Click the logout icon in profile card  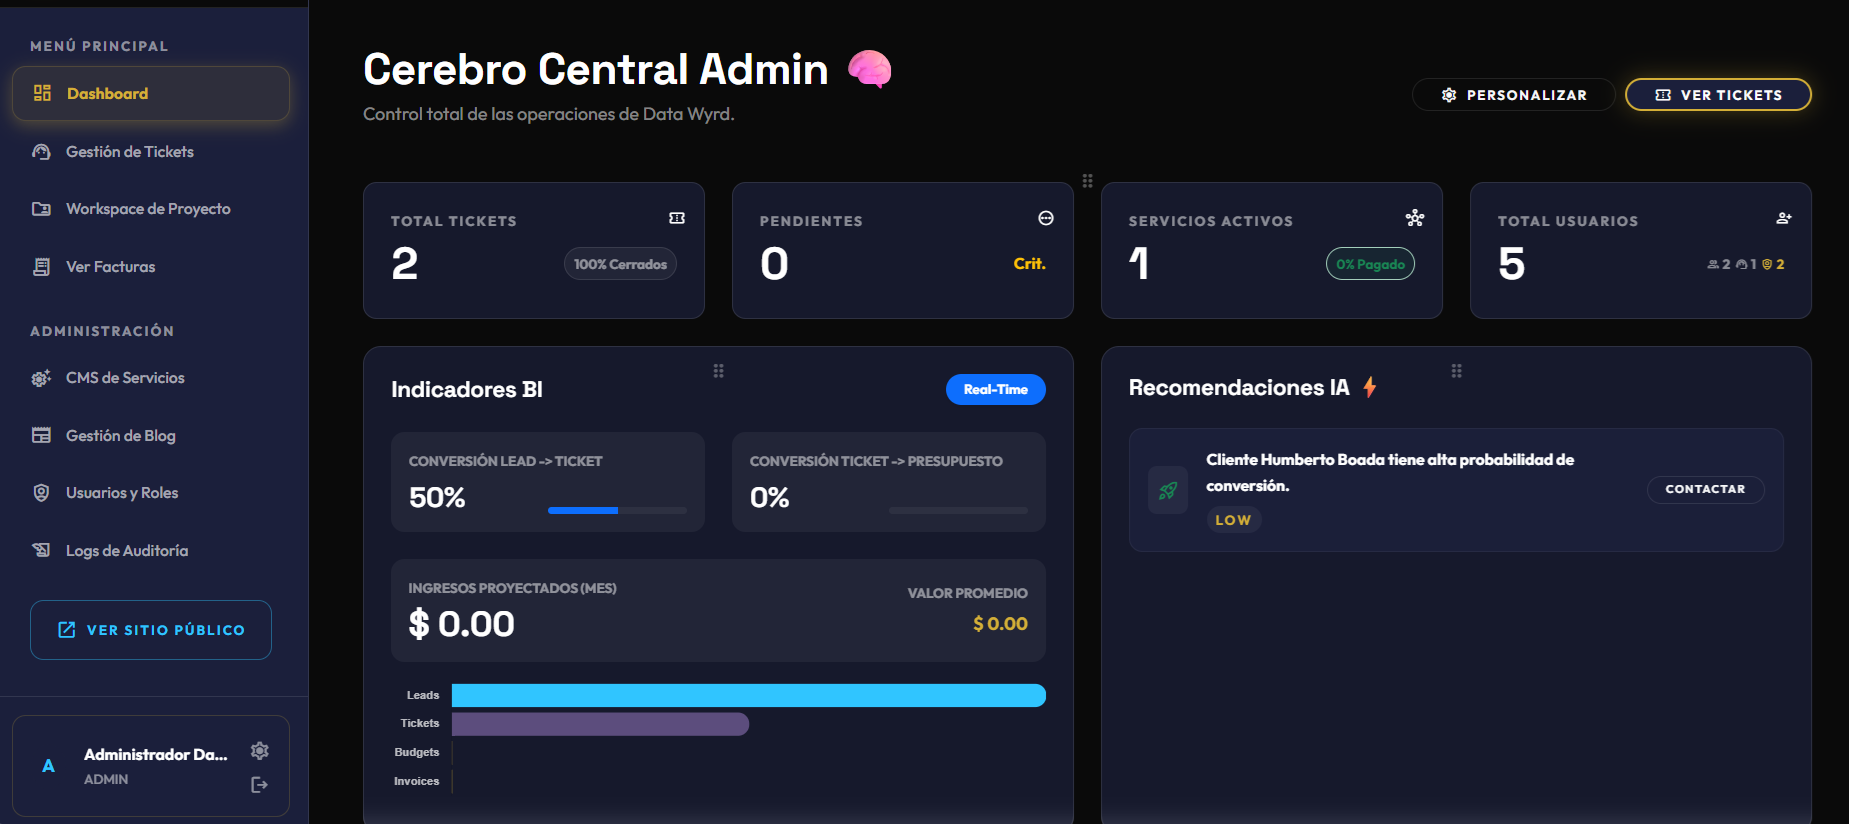[x=260, y=785]
